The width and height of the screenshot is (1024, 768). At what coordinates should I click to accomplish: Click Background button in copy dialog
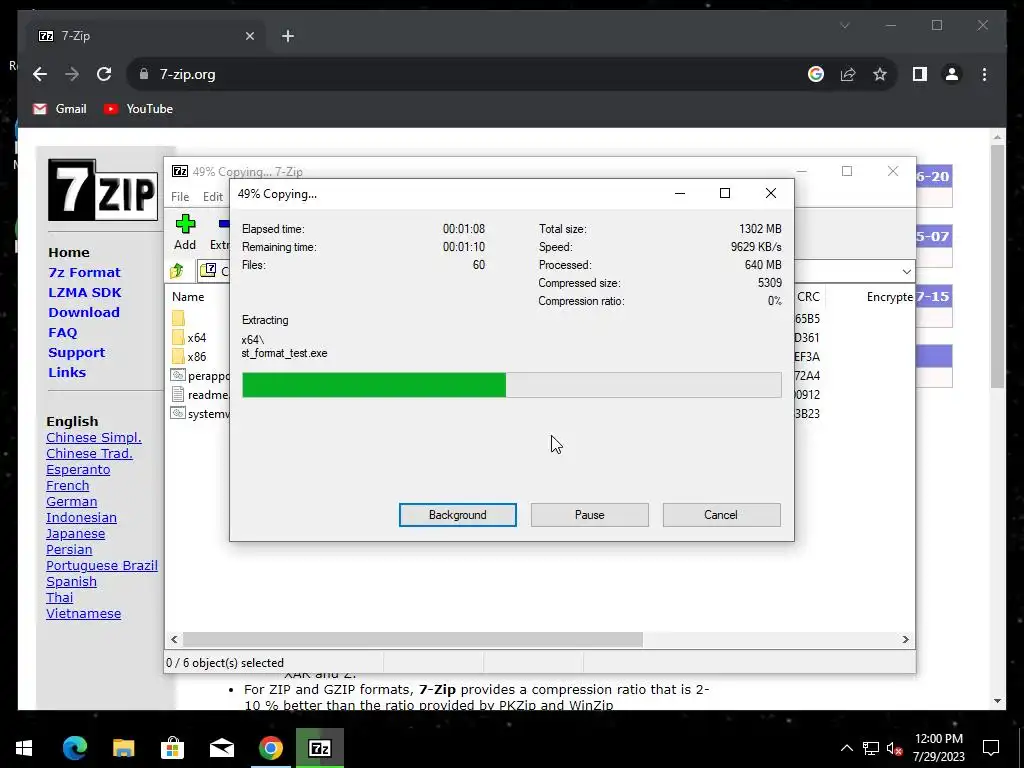pyautogui.click(x=458, y=515)
